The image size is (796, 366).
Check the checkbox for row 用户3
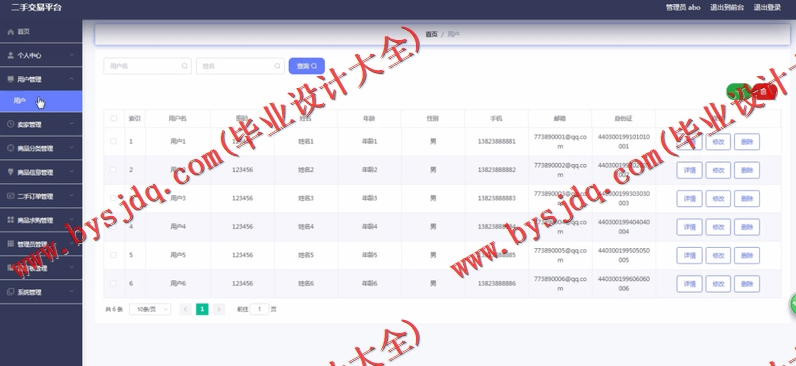coord(113,198)
